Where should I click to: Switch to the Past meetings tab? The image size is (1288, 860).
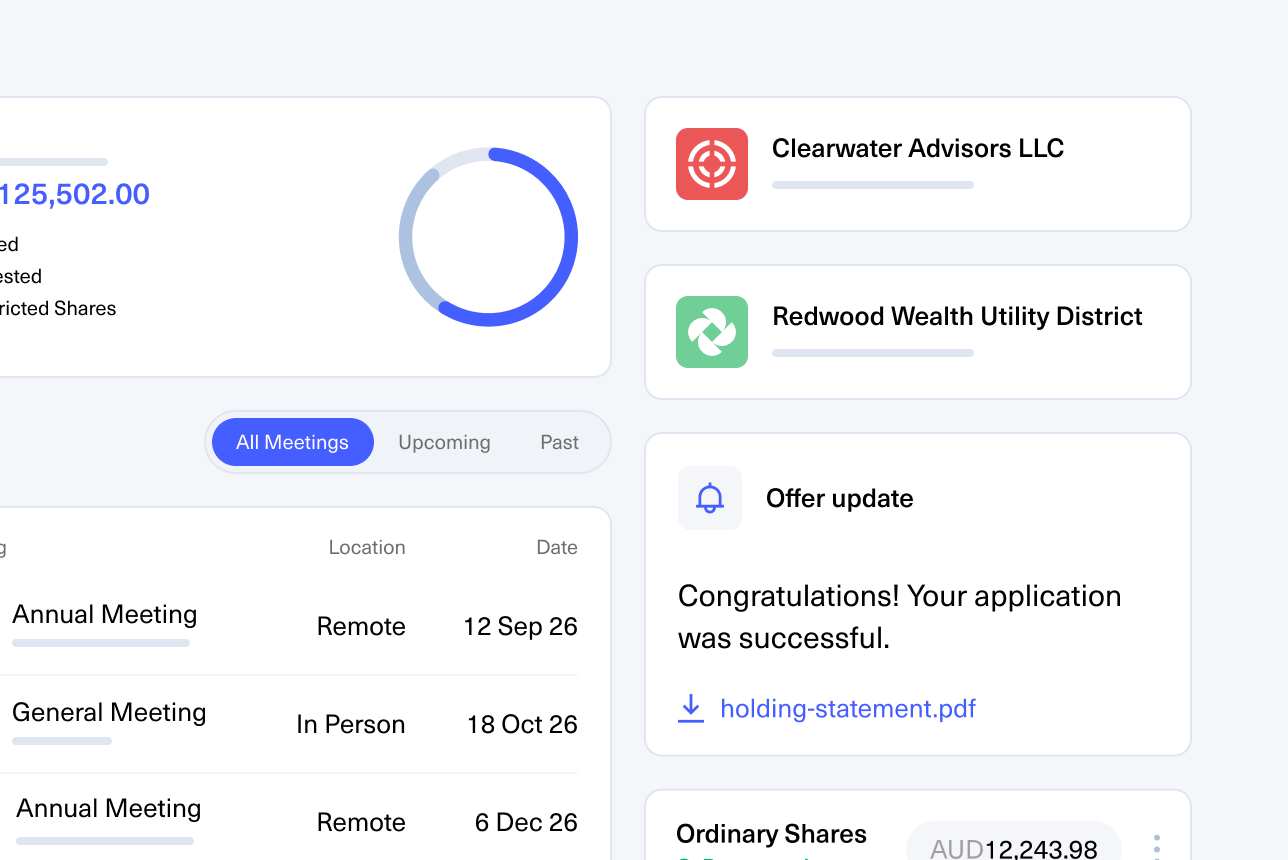tap(559, 442)
